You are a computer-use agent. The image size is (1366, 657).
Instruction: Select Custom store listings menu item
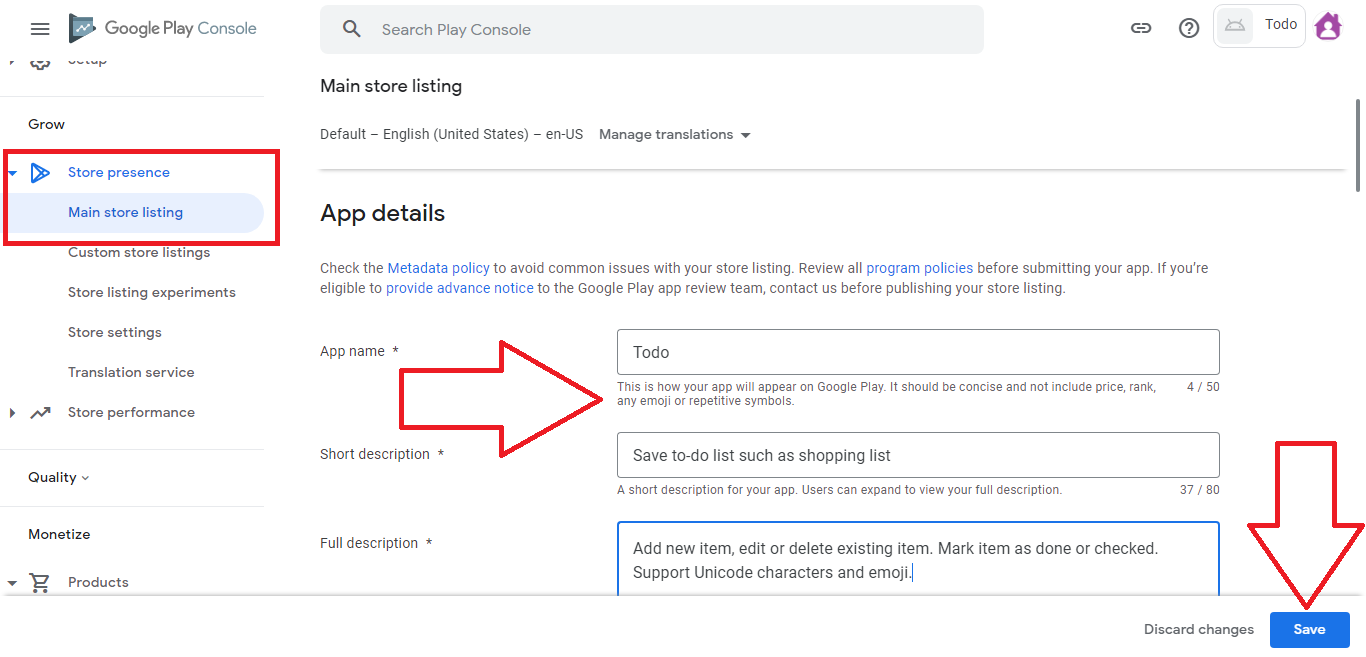point(139,253)
